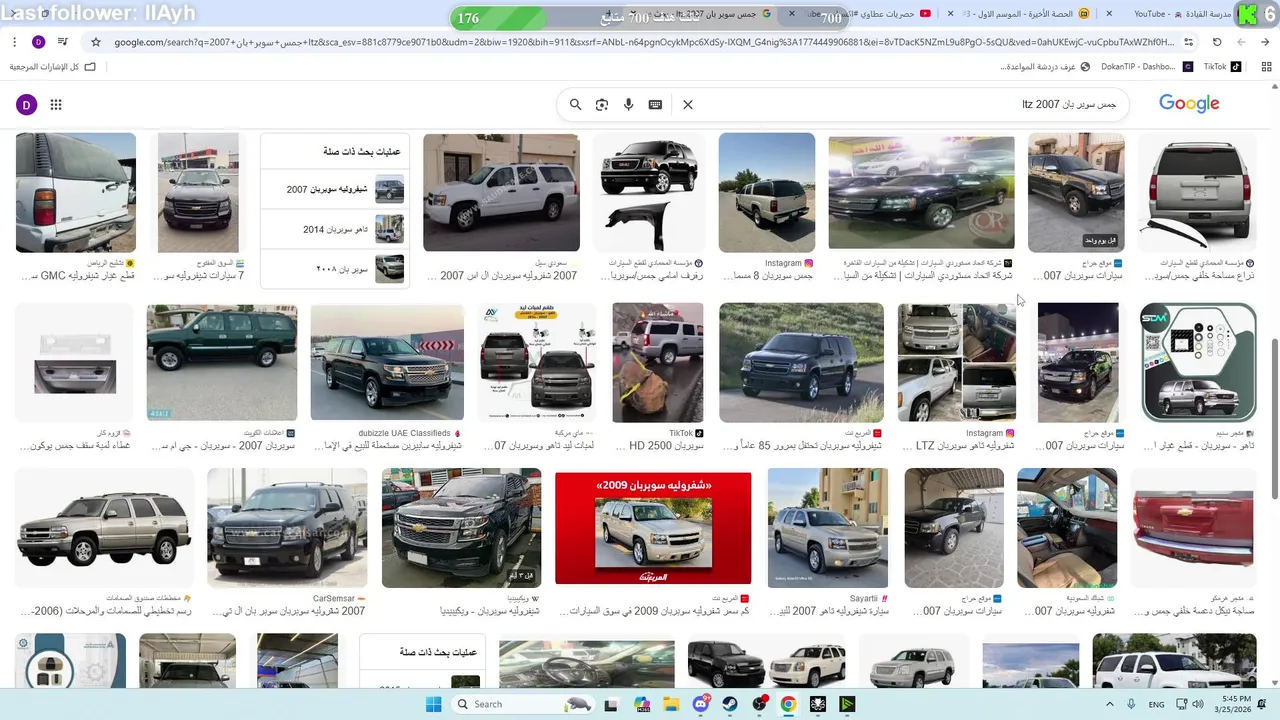Select related search سوبر بان ٢٠٠٨
1280x720 pixels.
pyautogui.click(x=335, y=268)
